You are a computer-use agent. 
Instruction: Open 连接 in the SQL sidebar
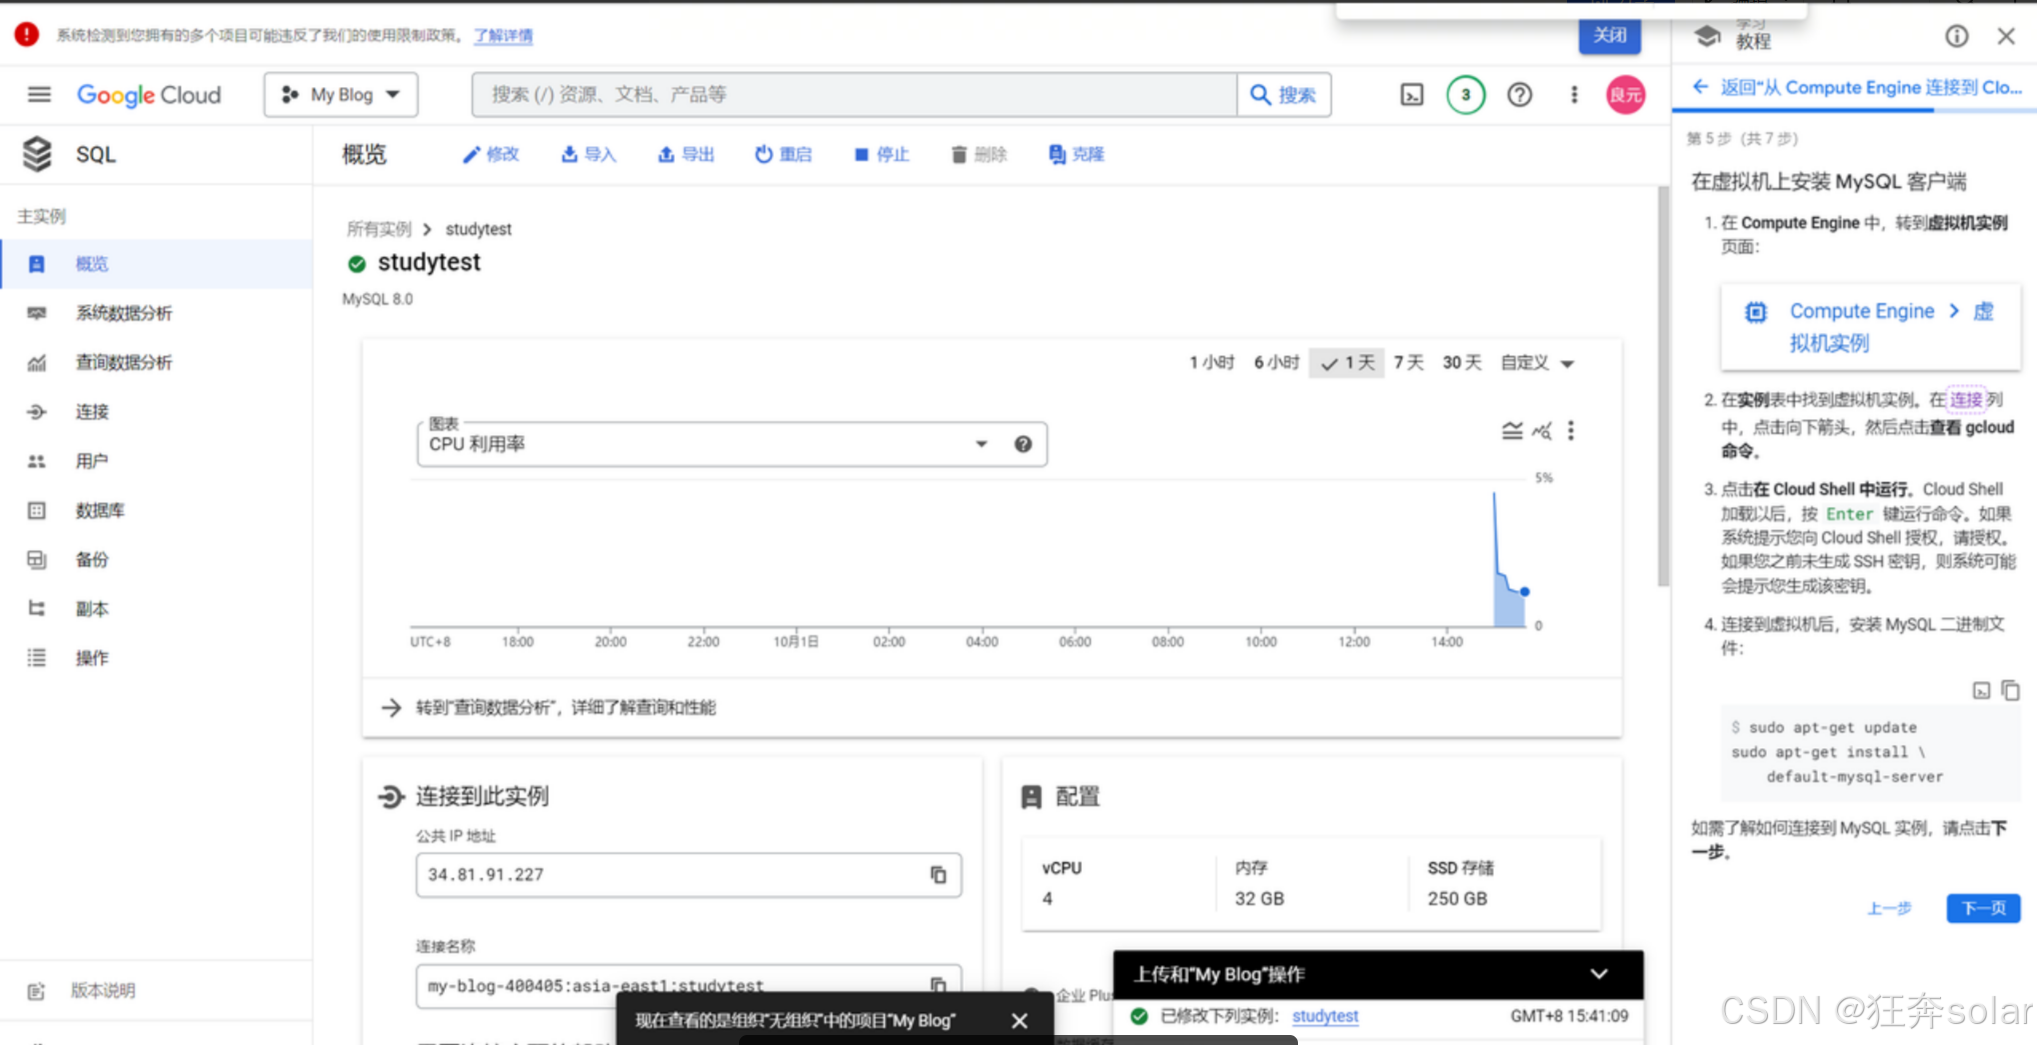coord(157,411)
